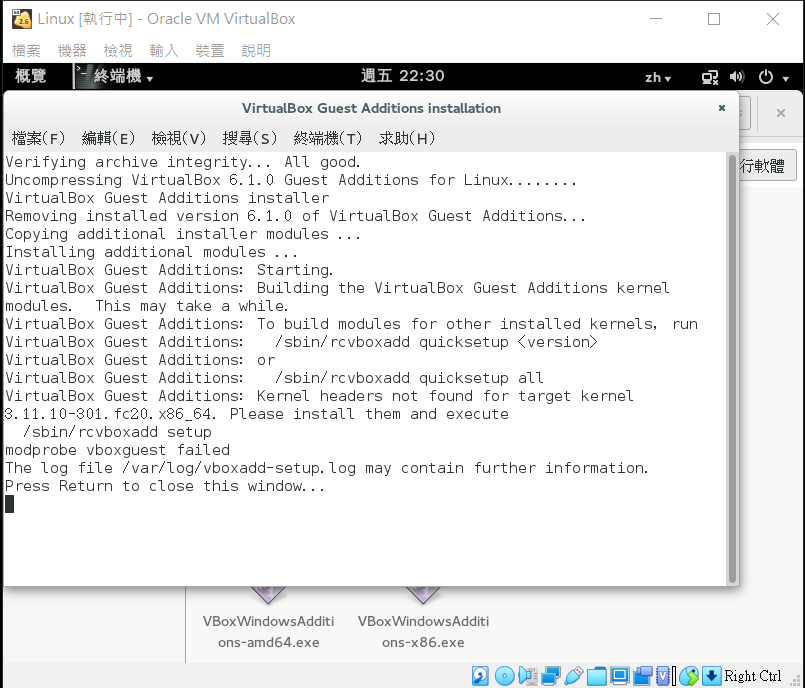Click the 行軟體 button in background window

click(768, 166)
